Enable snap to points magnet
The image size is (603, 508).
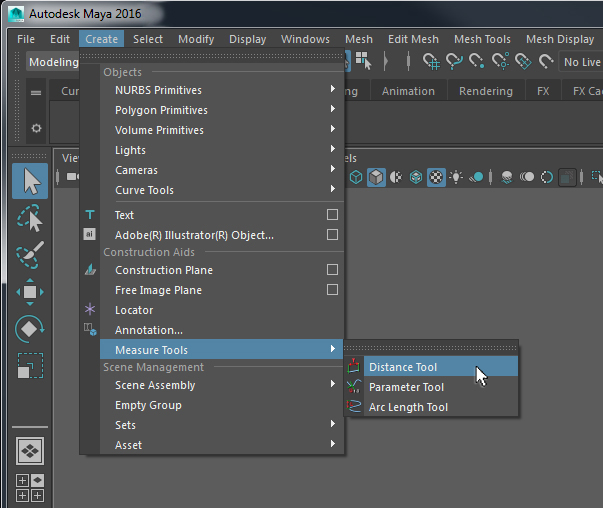tap(476, 62)
